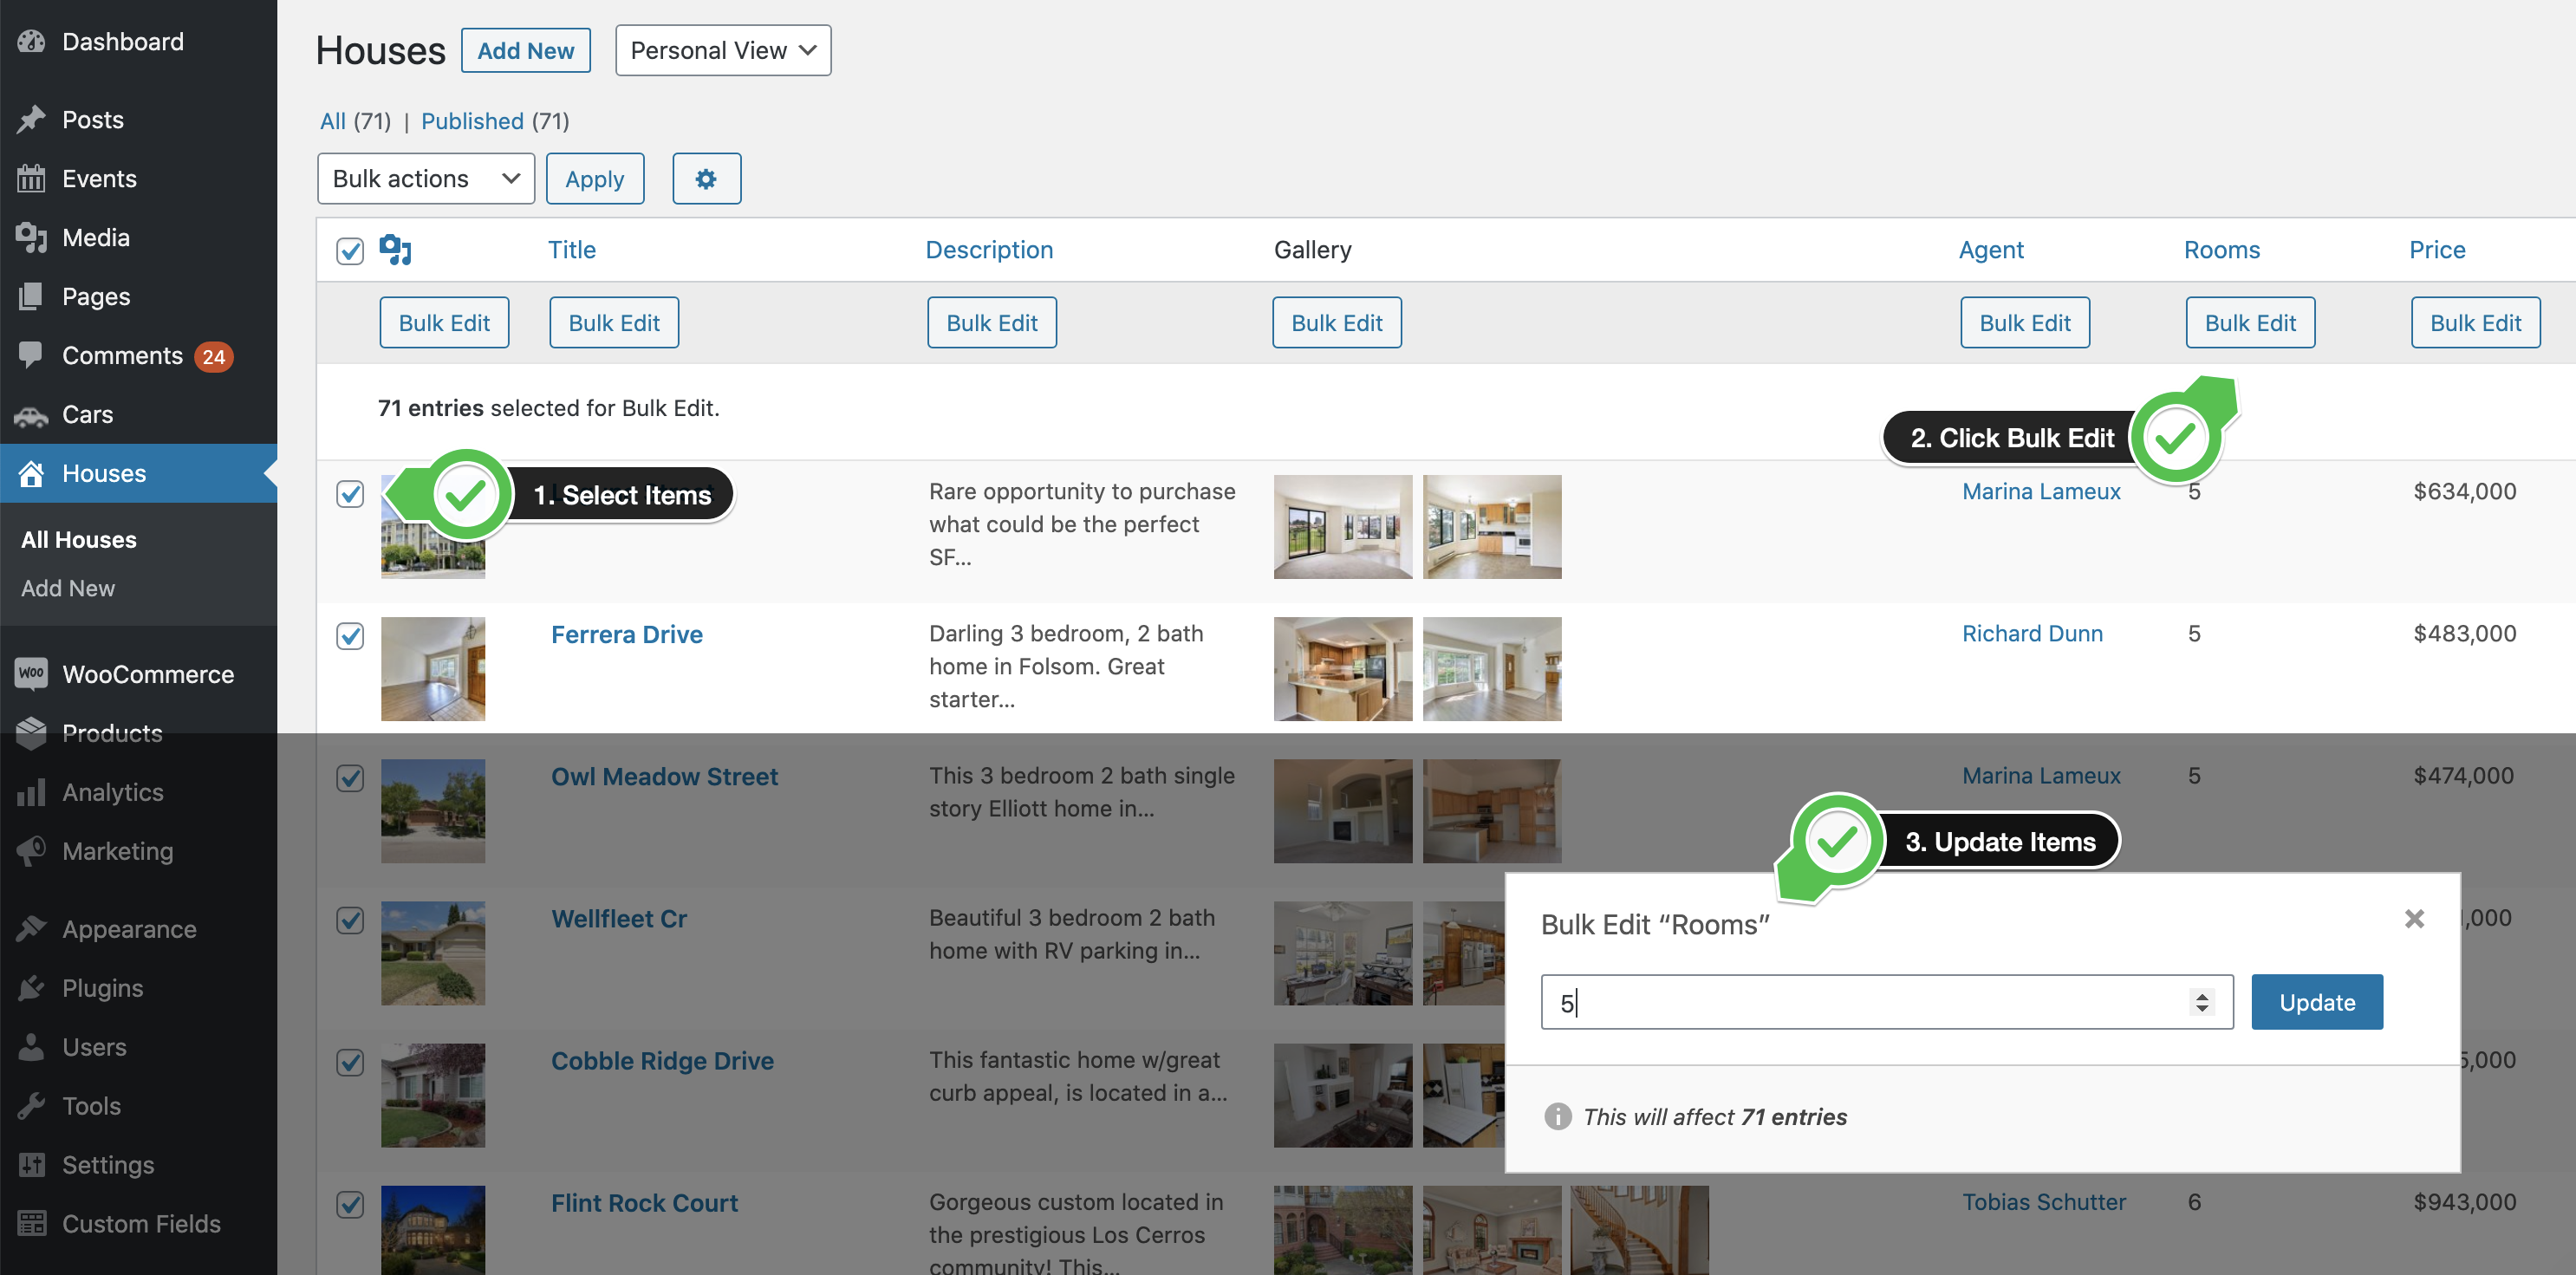2576x1275 pixels.
Task: Sort by Rooms column header
Action: tap(2222, 250)
